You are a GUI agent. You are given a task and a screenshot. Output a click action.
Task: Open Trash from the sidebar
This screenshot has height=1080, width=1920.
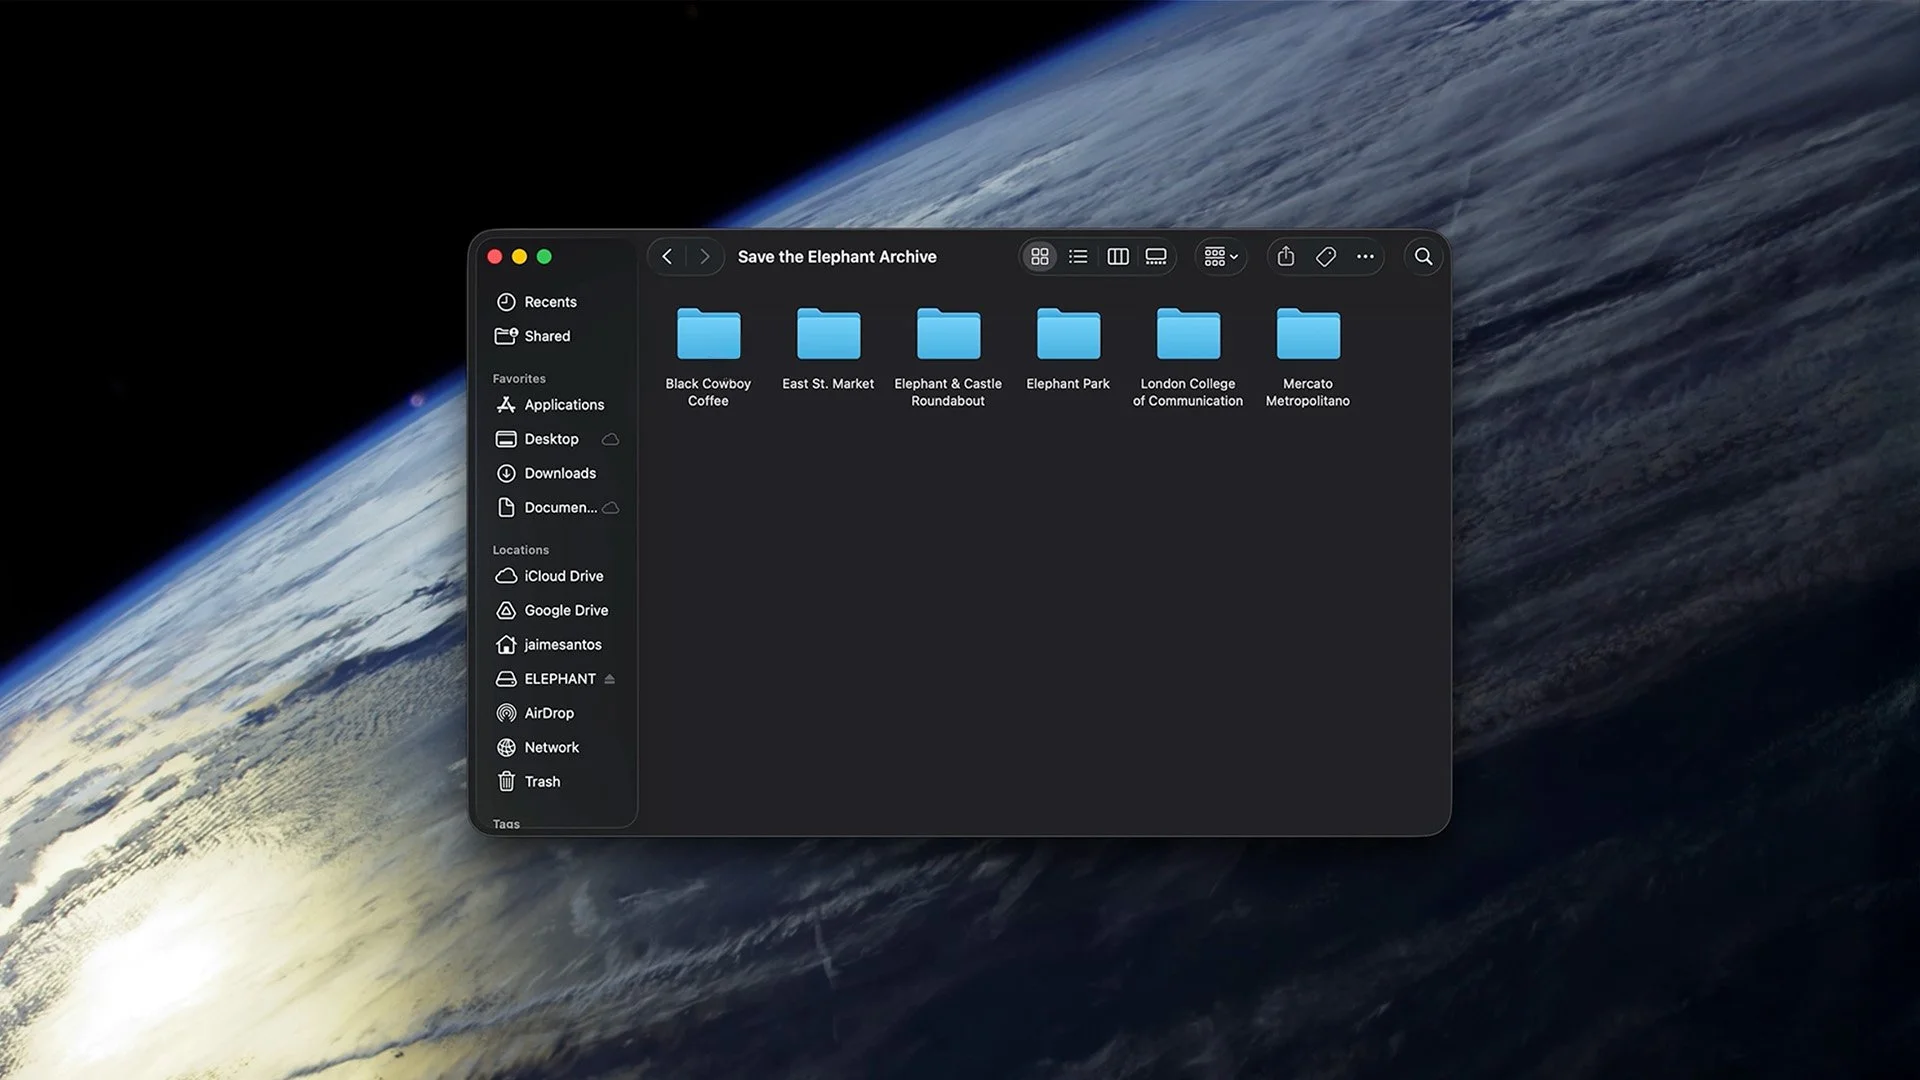[x=542, y=782]
